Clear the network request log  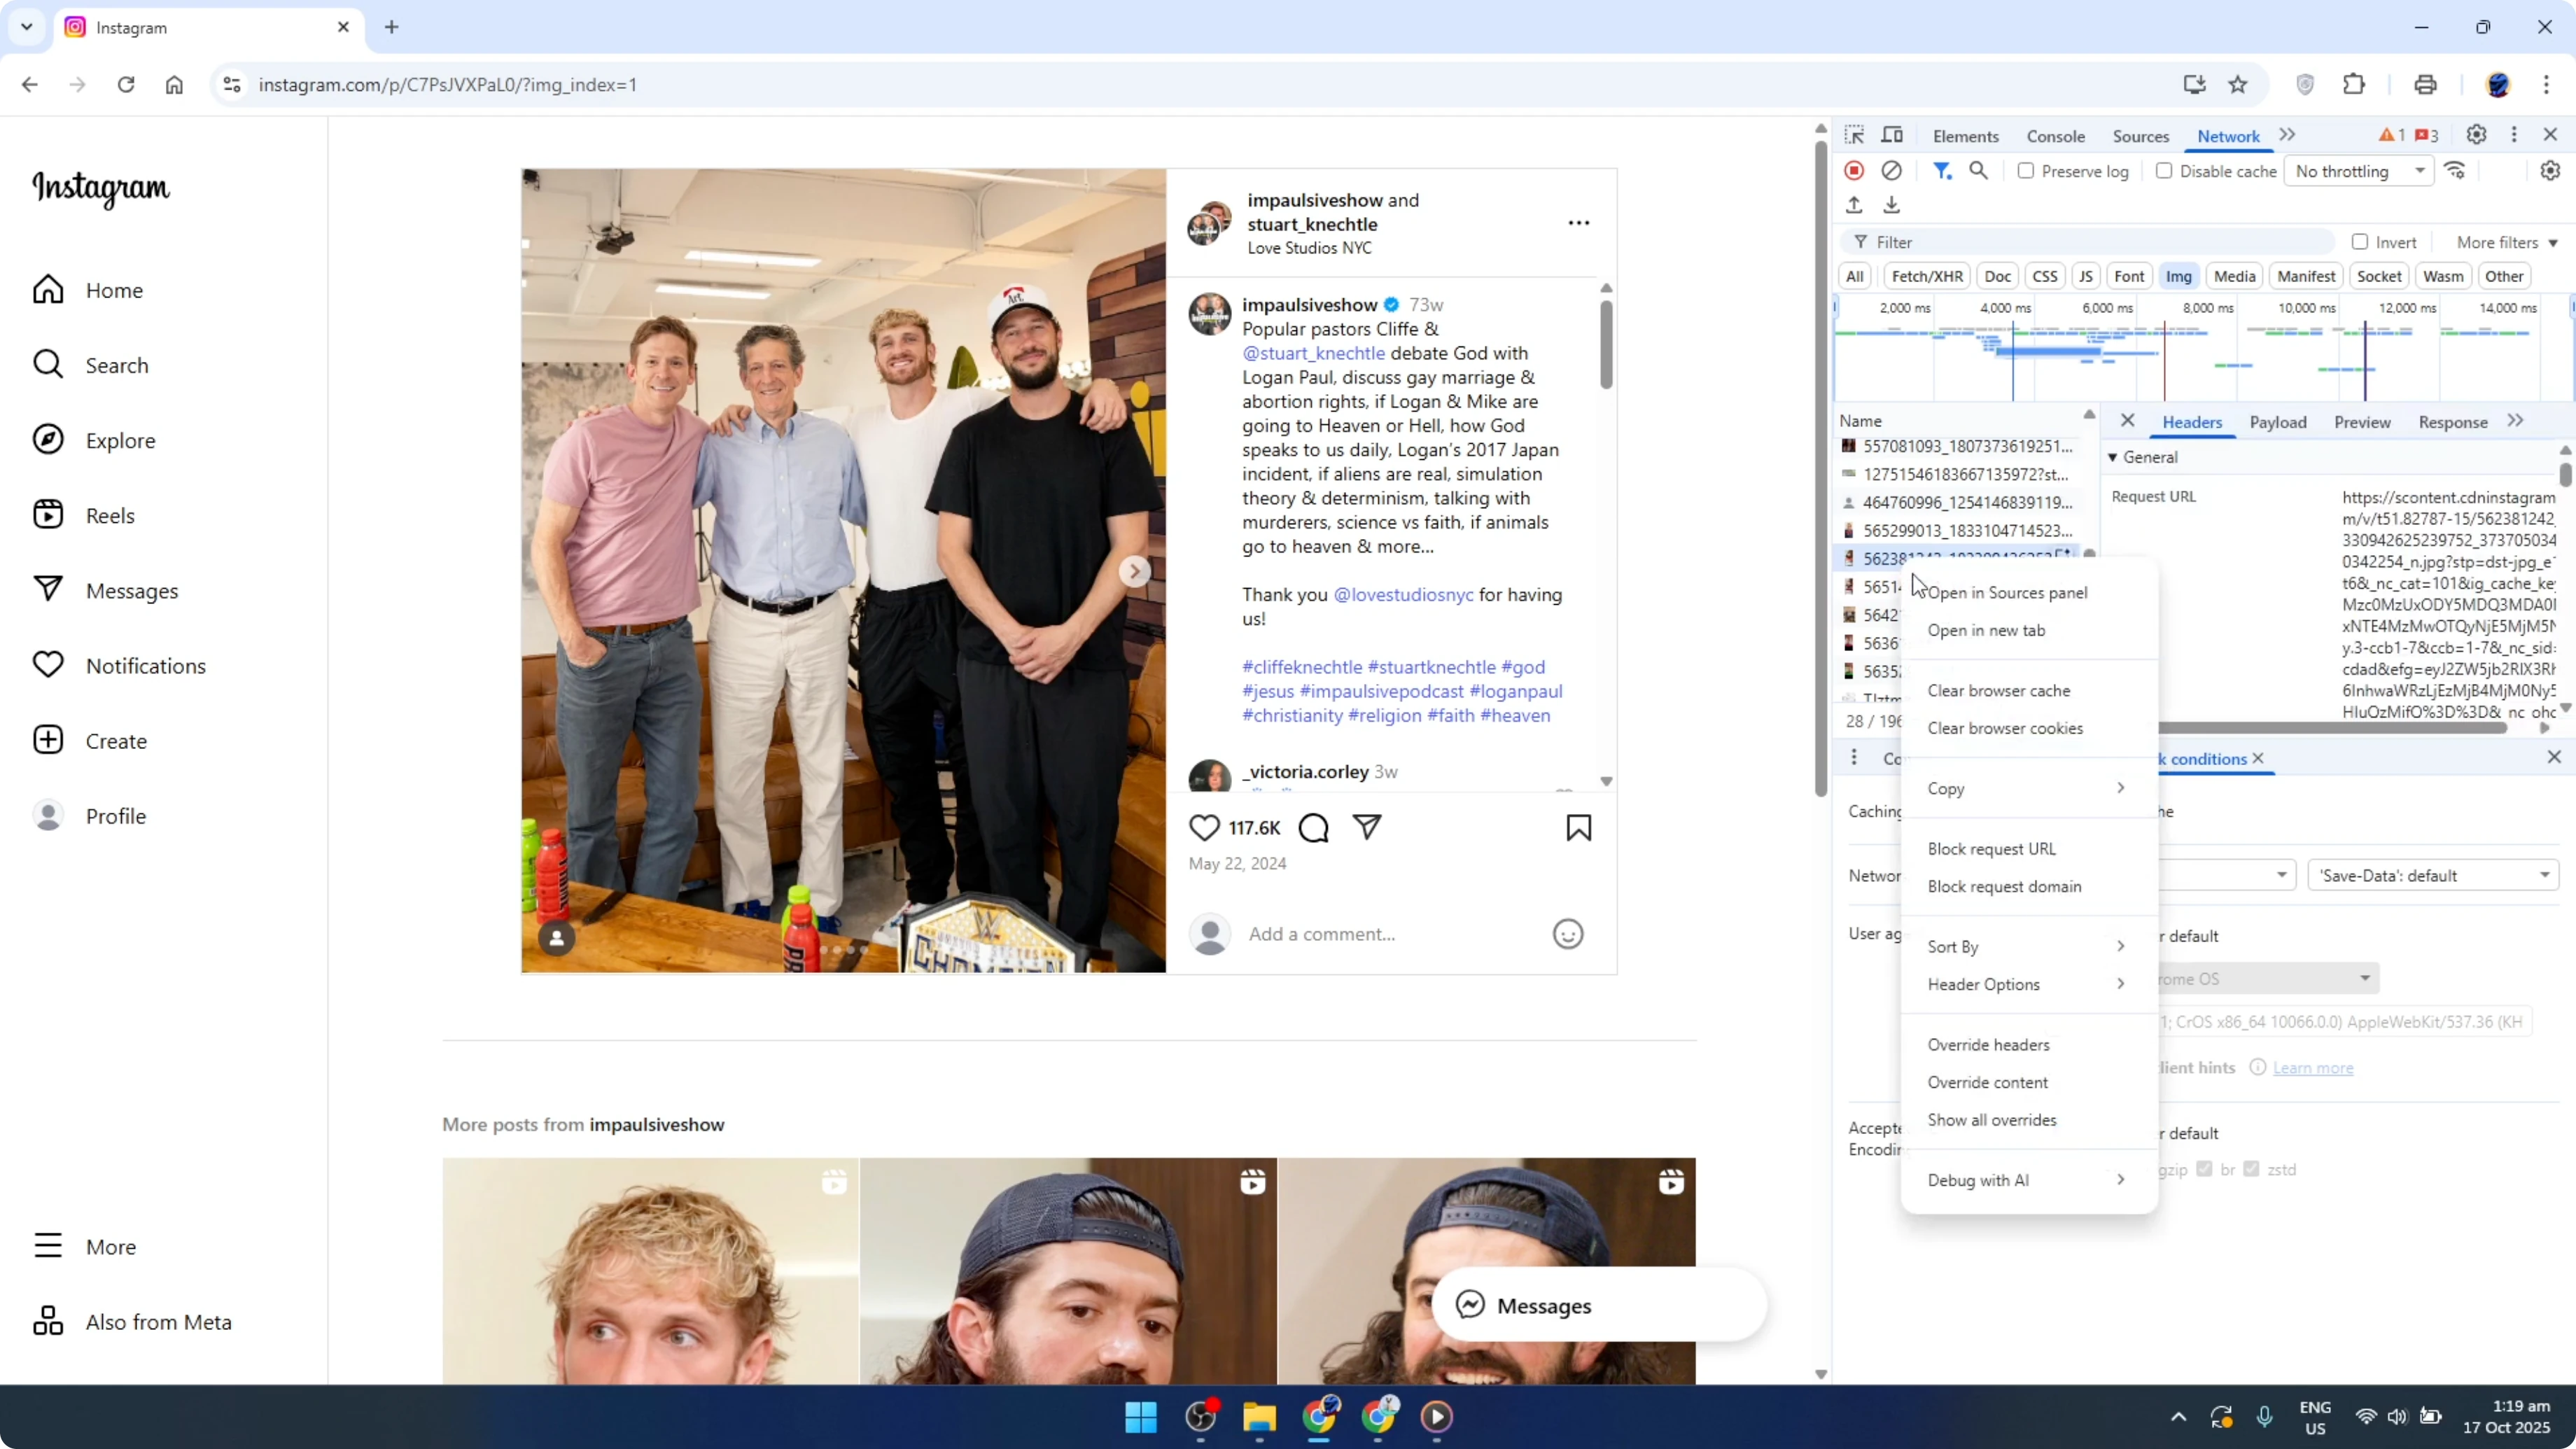(1891, 170)
